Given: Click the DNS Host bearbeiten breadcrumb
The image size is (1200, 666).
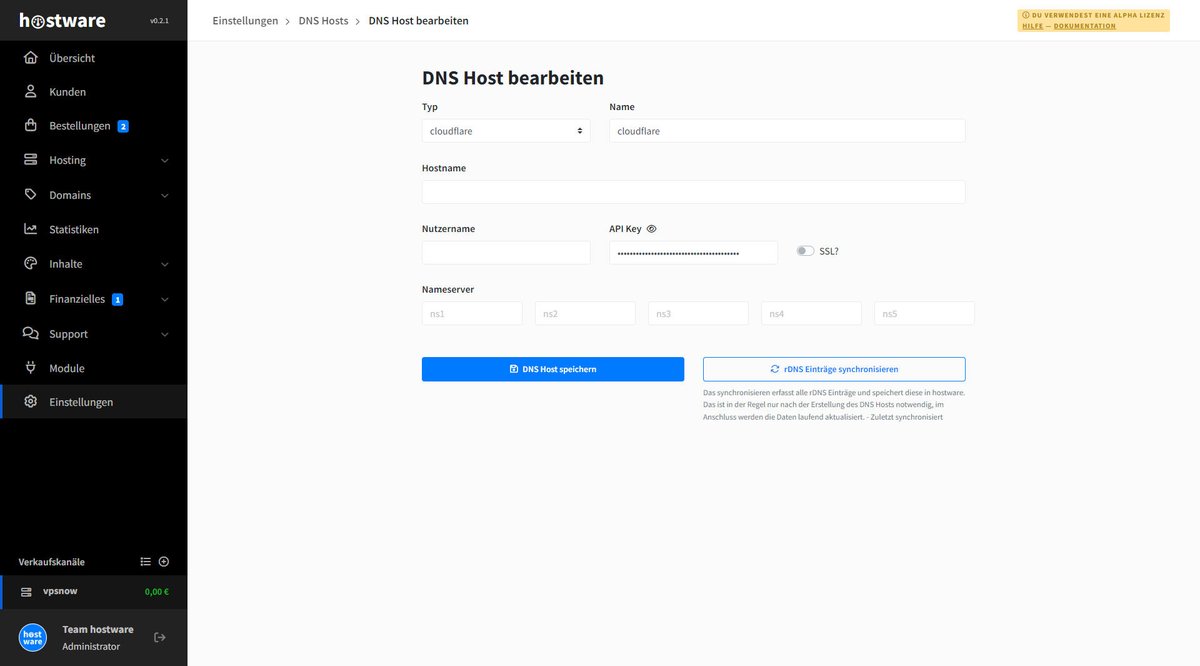Looking at the screenshot, I should pos(418,20).
